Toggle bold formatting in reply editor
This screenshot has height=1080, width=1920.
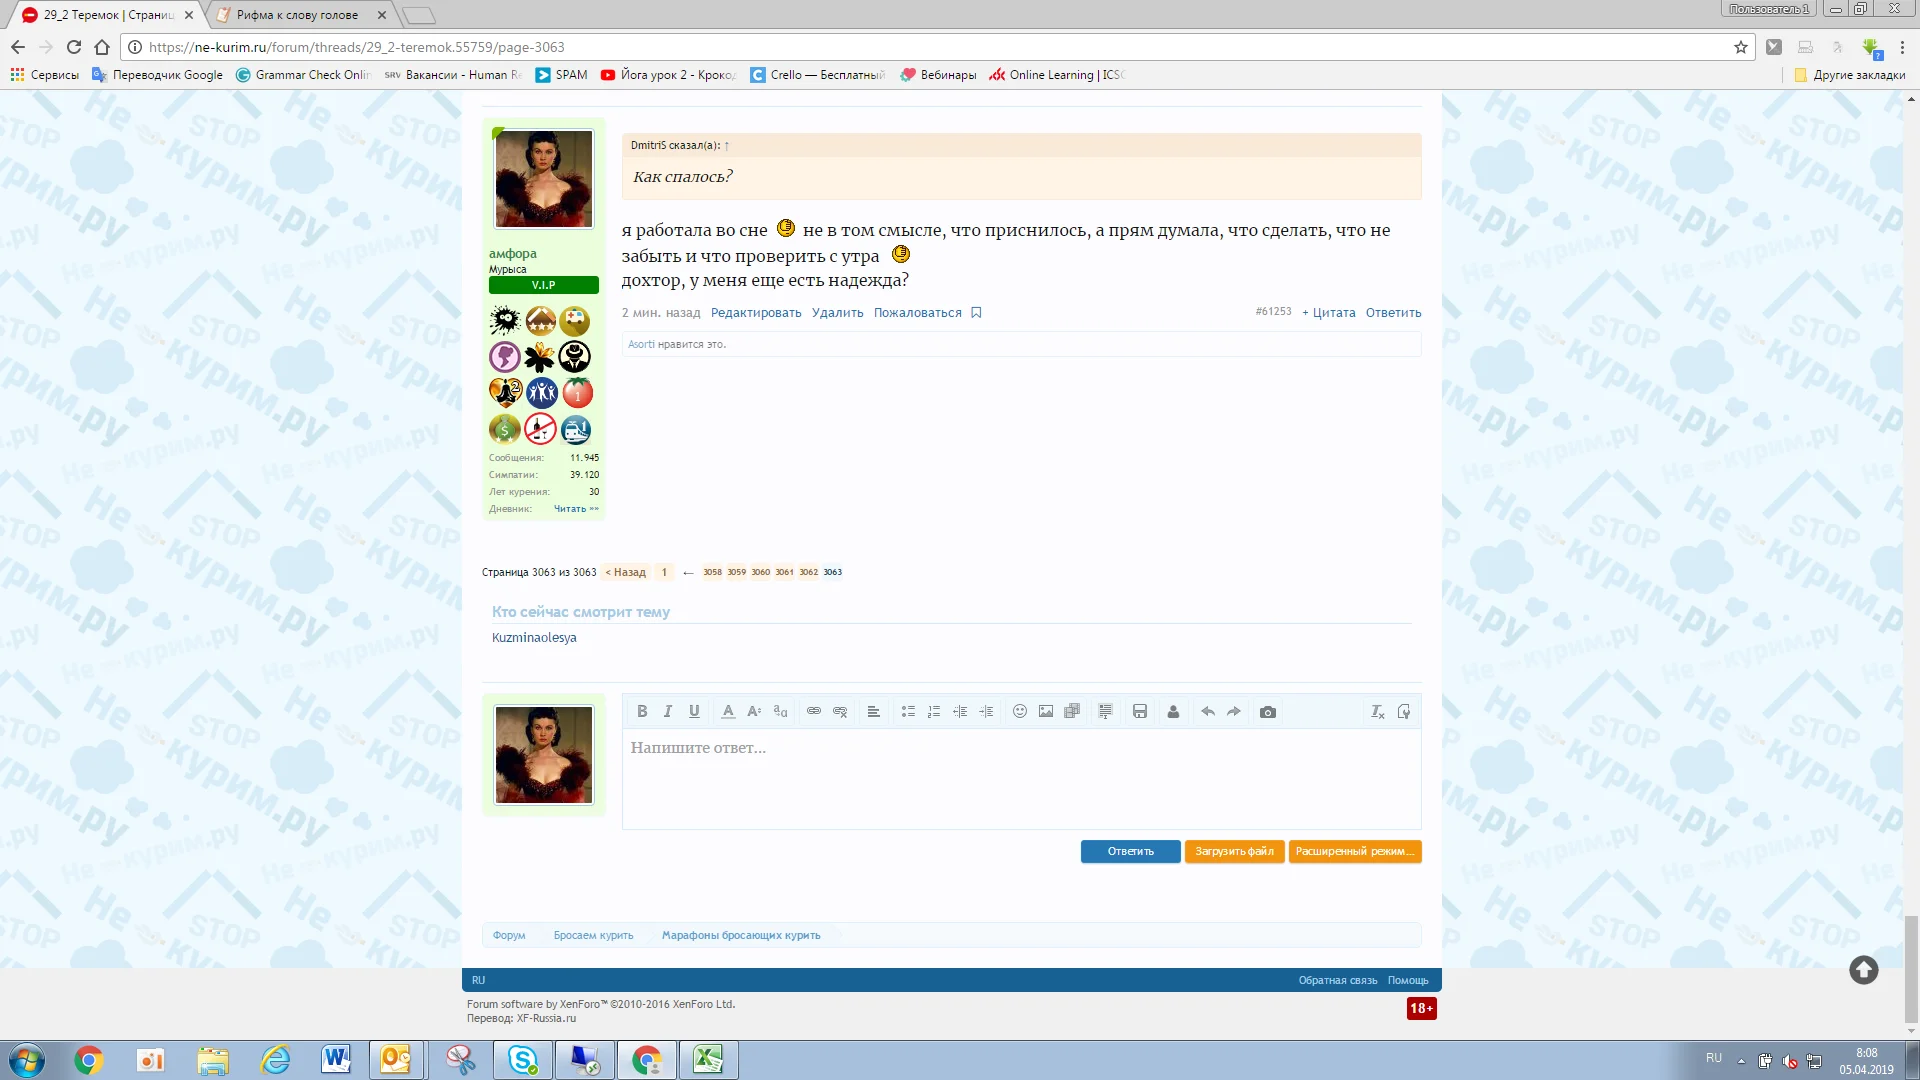click(x=642, y=712)
